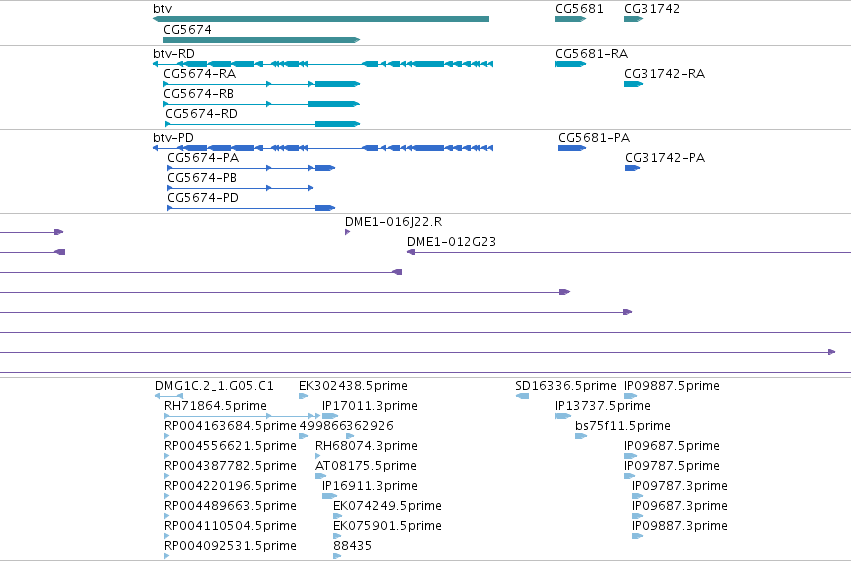Select AT08175.5prime EST label
Screen dimensions: 851x561
coord(366,466)
